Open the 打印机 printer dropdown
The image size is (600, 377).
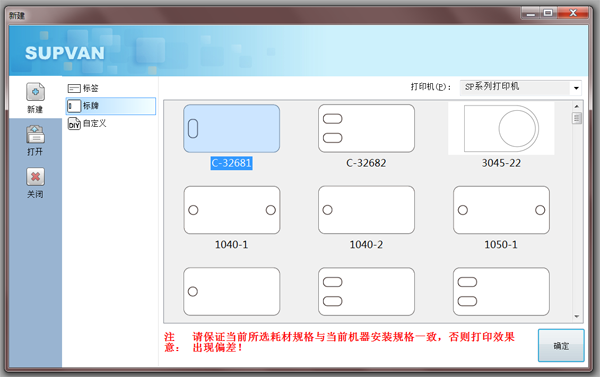click(520, 88)
